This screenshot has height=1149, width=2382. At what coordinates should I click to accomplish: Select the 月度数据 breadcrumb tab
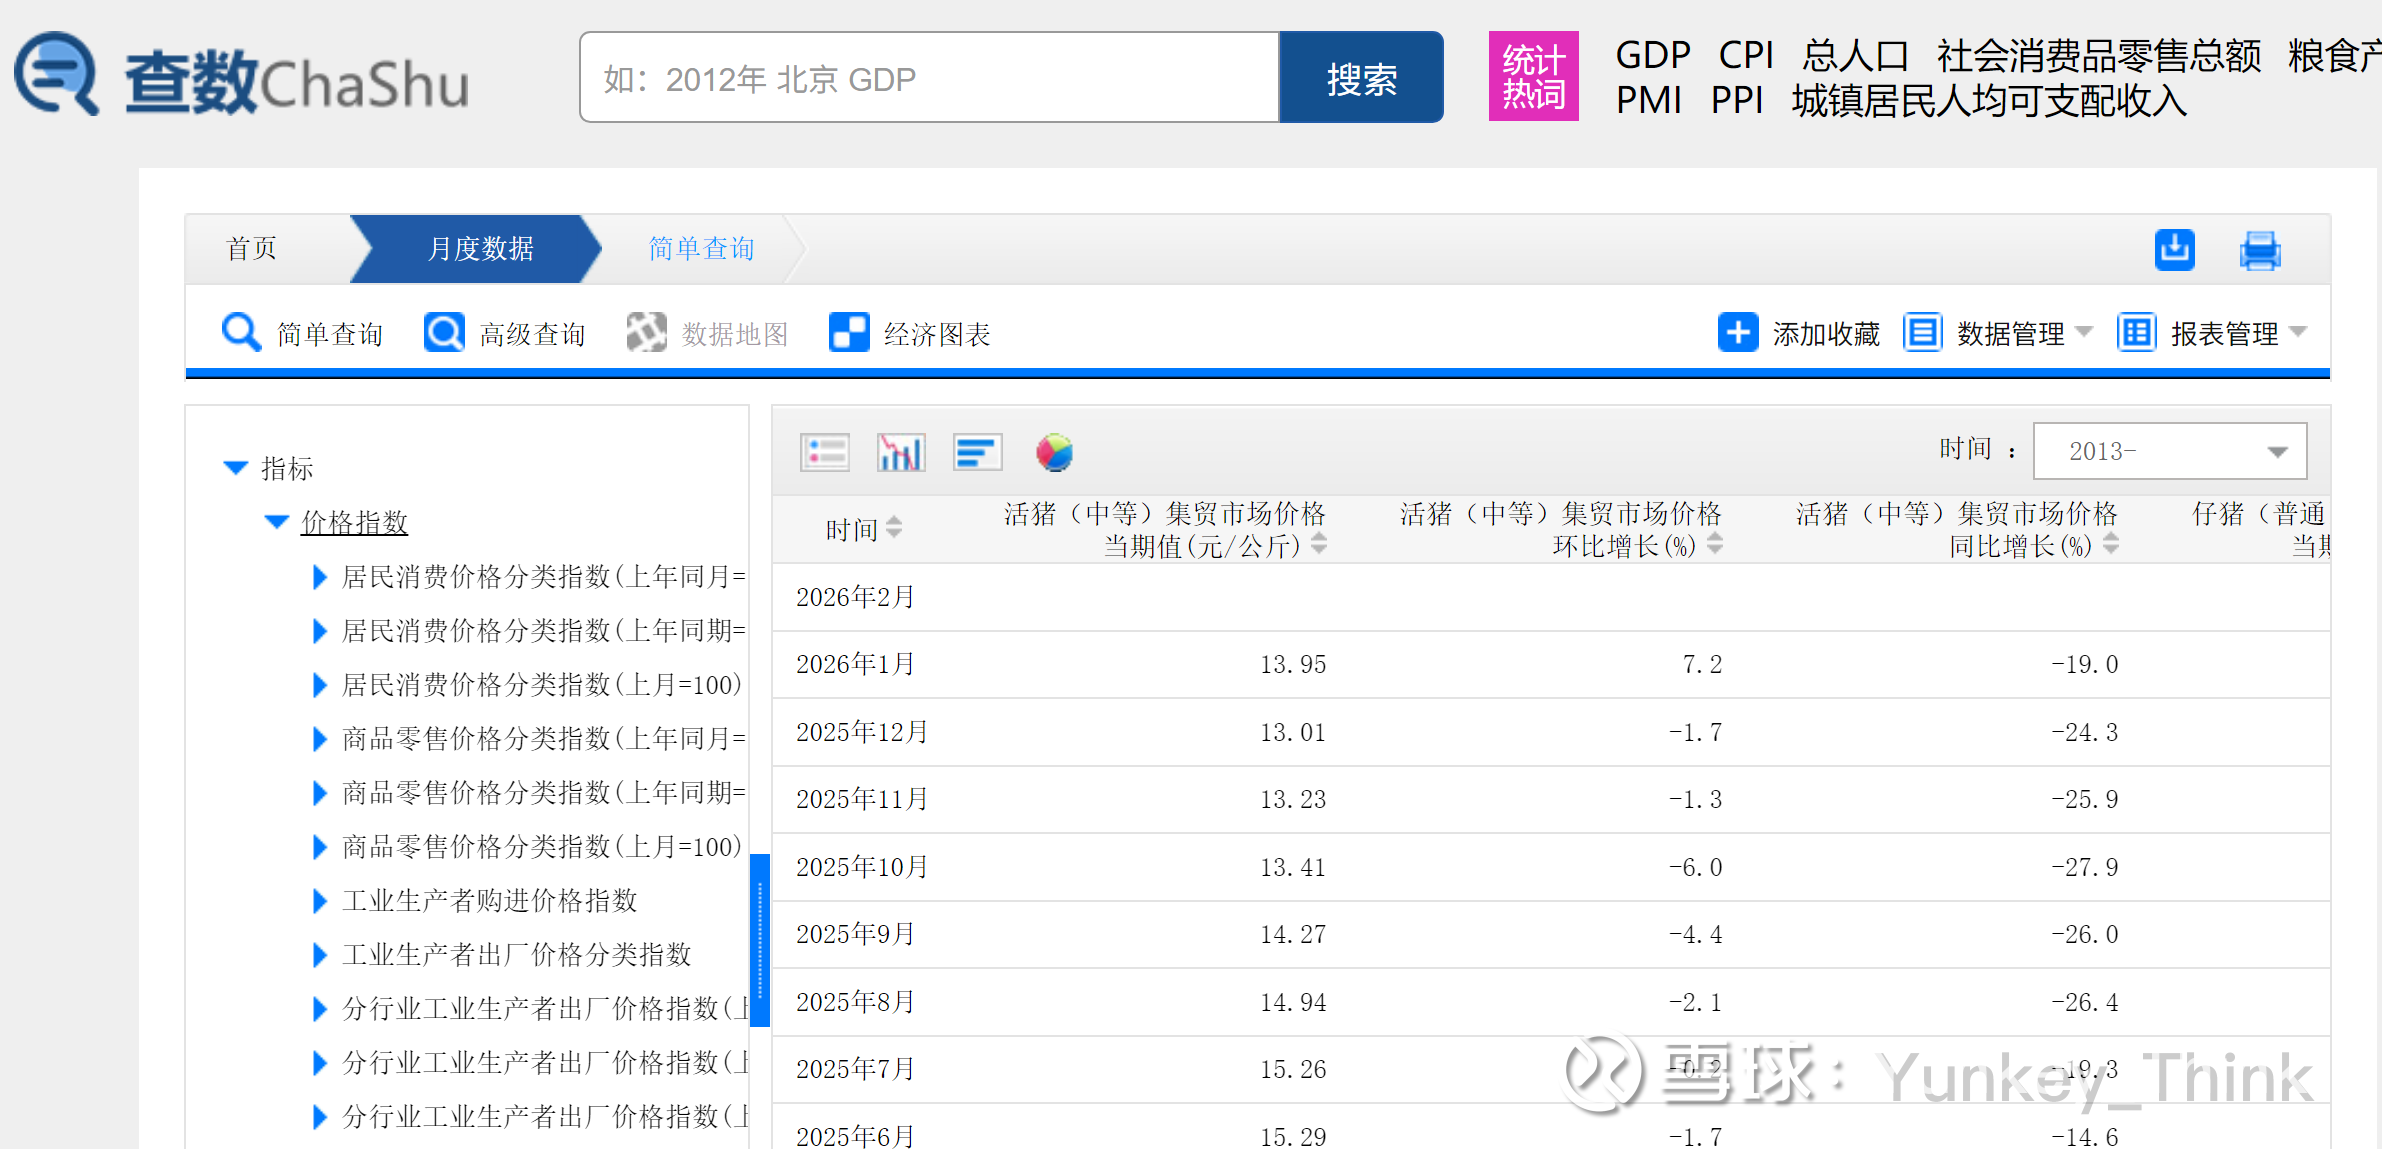tap(480, 249)
